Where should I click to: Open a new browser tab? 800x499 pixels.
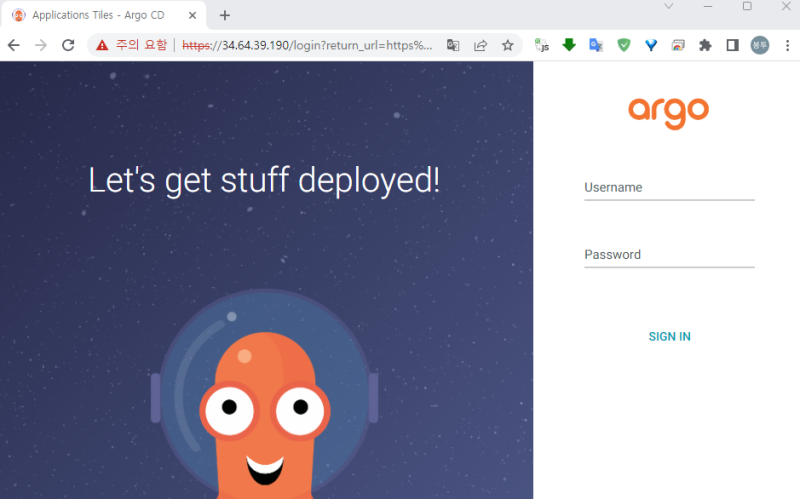click(224, 15)
